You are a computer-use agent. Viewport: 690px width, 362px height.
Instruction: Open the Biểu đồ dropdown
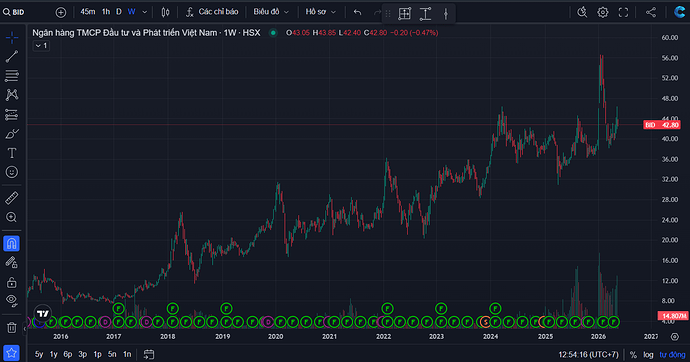(271, 12)
